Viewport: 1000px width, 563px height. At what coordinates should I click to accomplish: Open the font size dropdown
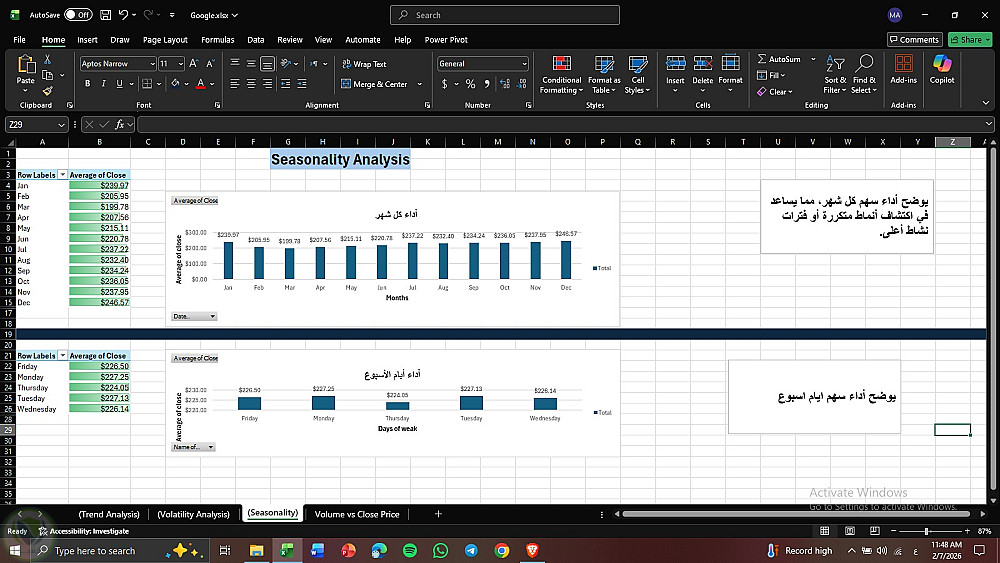[180, 64]
